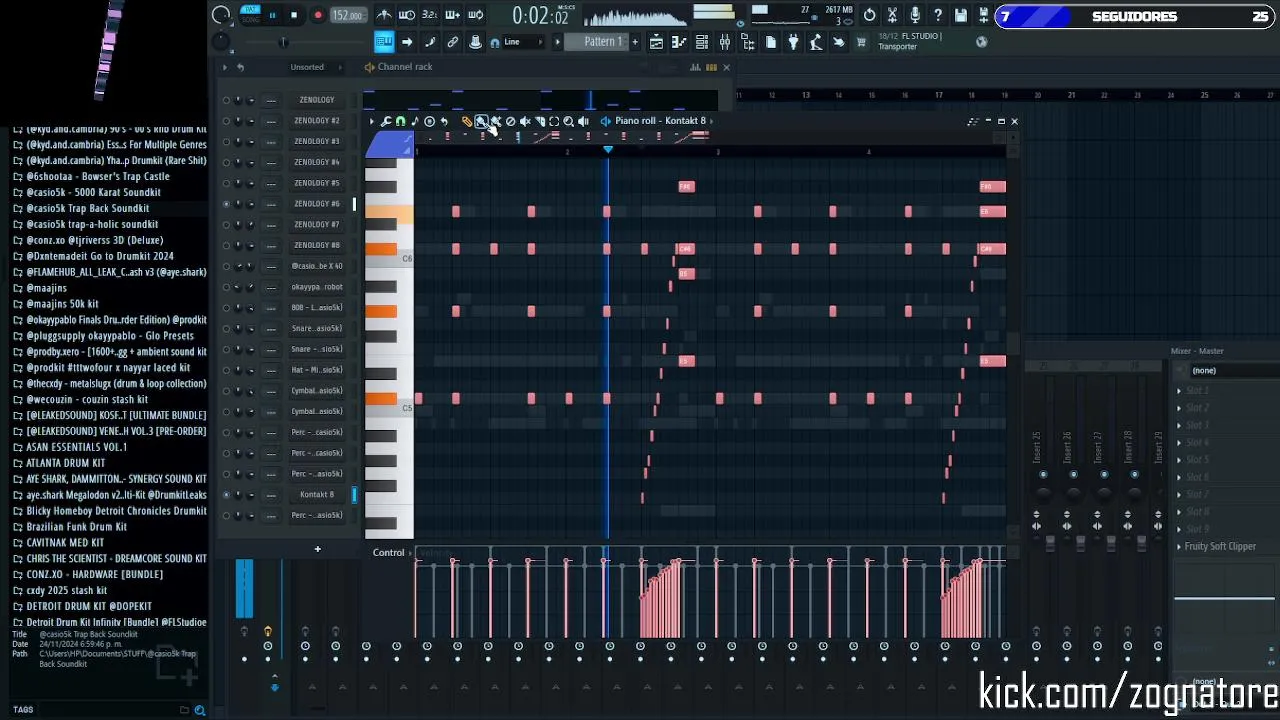Open the Unsorted channel filter dropdown

click(307, 67)
